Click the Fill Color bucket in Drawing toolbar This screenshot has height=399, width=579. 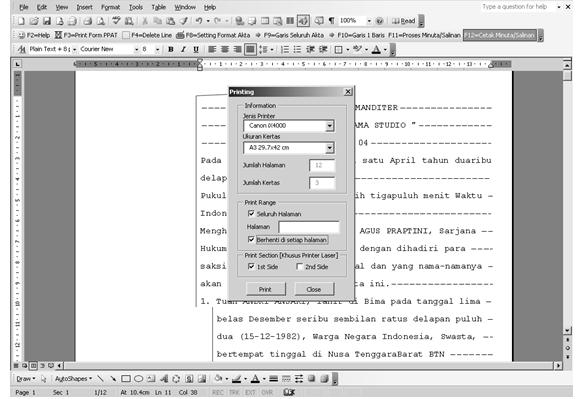(219, 379)
